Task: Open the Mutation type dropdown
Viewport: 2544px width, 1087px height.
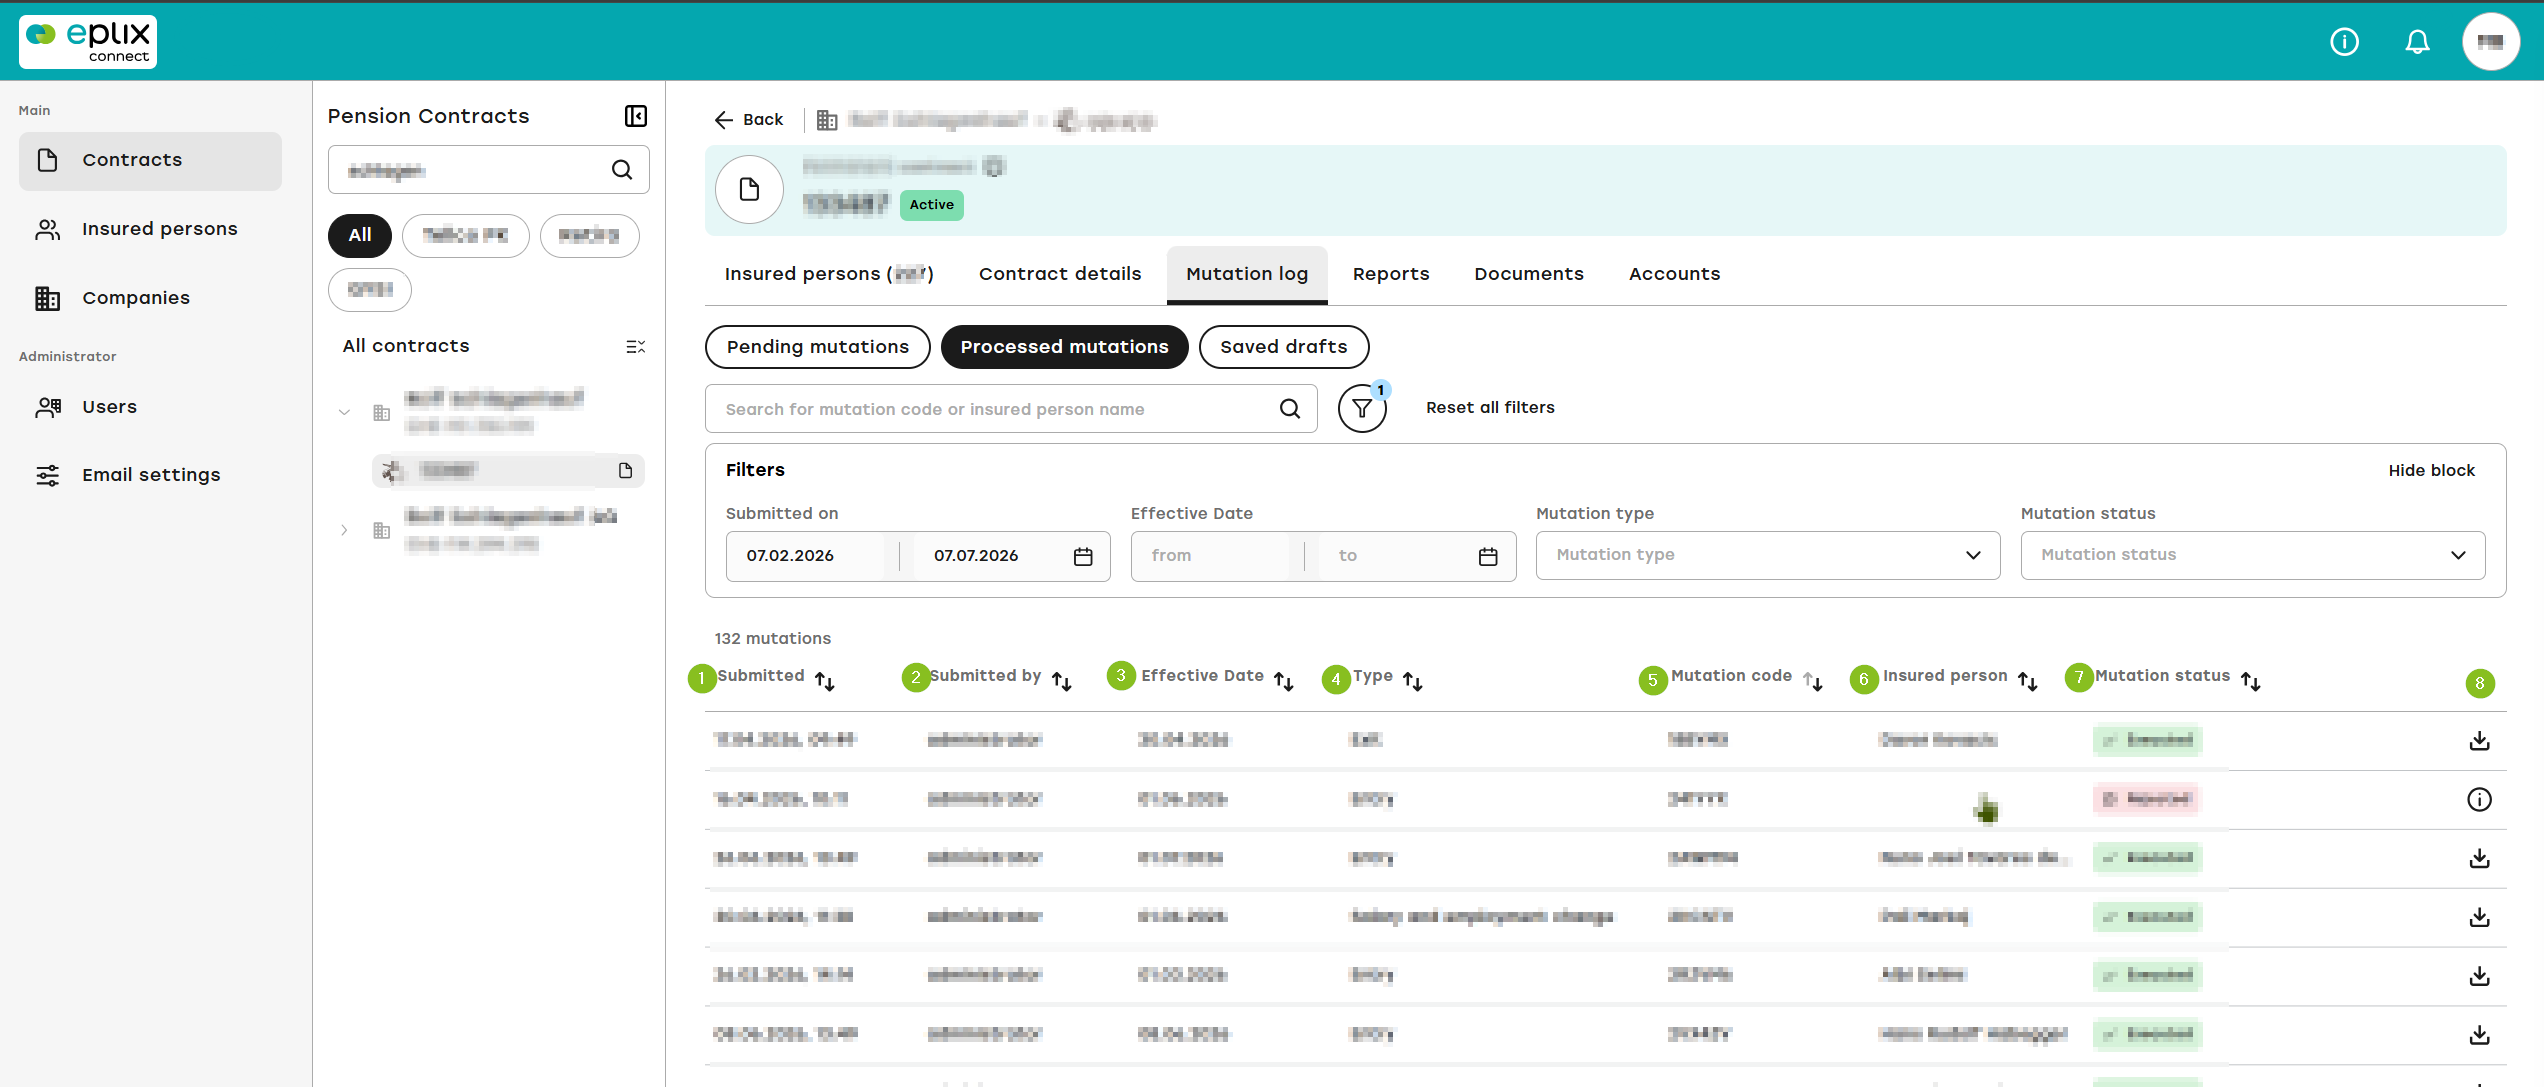Action: 1768,555
